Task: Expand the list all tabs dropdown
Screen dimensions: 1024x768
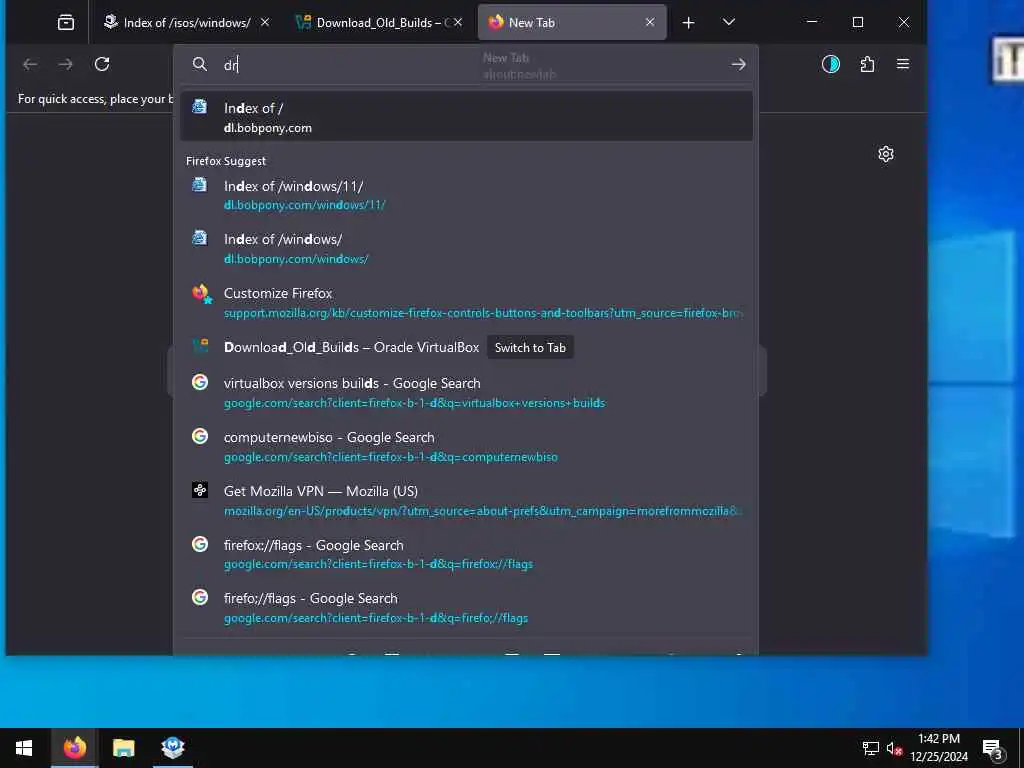Action: 729,22
